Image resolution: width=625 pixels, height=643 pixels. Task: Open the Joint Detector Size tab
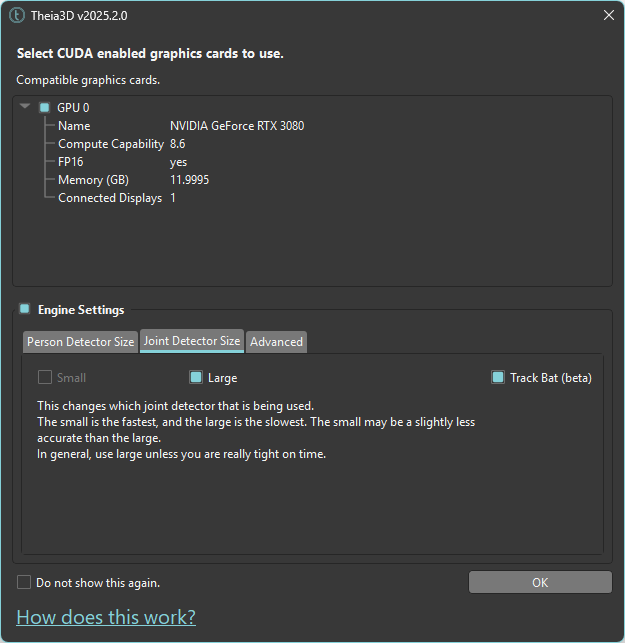(x=192, y=341)
